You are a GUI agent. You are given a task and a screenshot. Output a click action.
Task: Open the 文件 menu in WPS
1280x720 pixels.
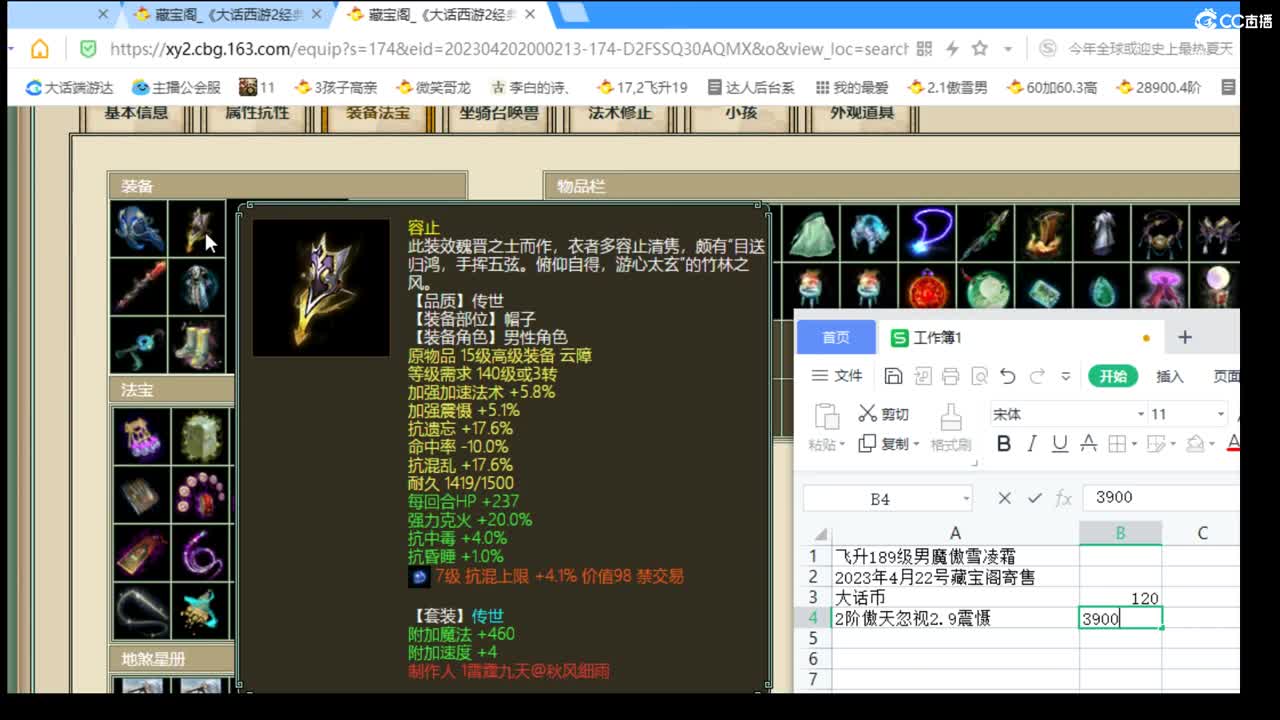click(837, 376)
